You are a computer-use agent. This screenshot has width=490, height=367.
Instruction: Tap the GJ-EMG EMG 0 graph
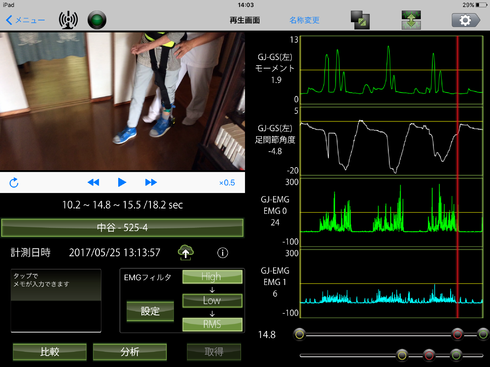click(392, 212)
